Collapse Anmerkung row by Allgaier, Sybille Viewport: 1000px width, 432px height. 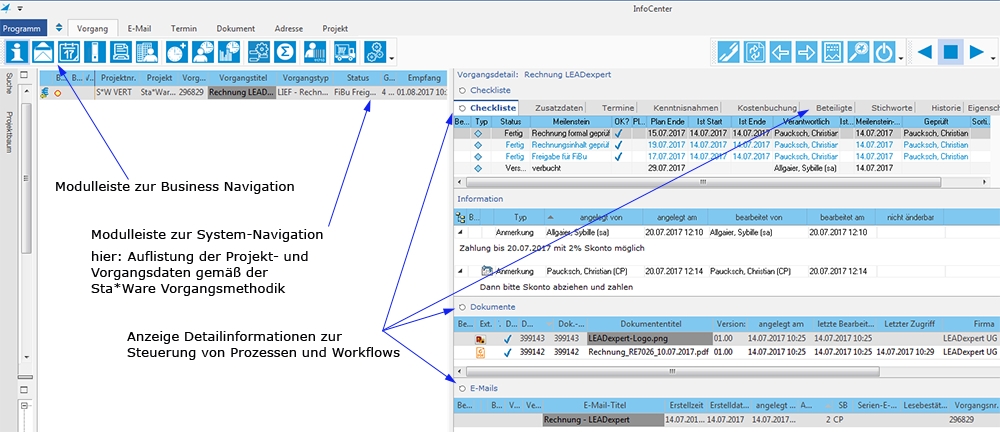460,232
